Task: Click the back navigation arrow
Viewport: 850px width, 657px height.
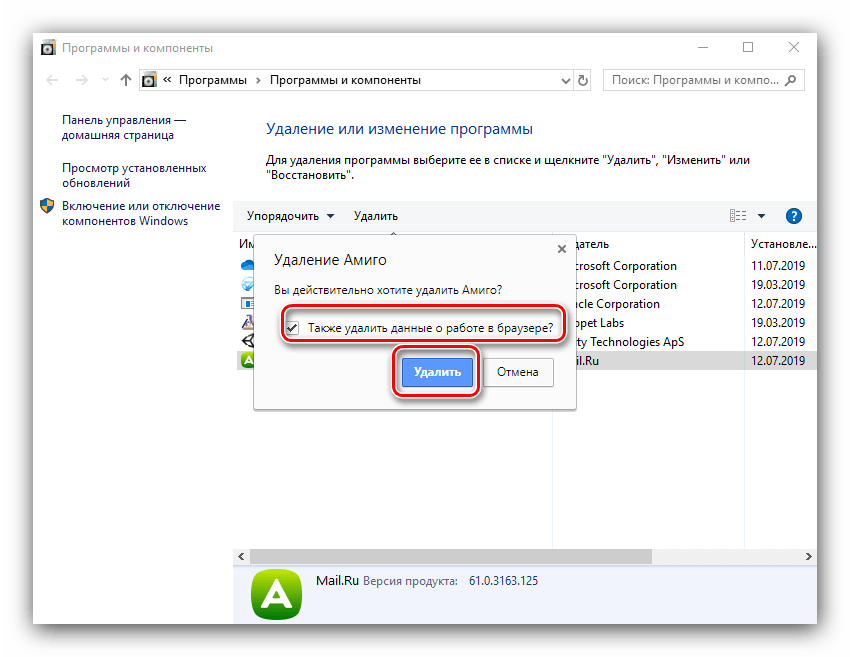Action: [x=53, y=80]
